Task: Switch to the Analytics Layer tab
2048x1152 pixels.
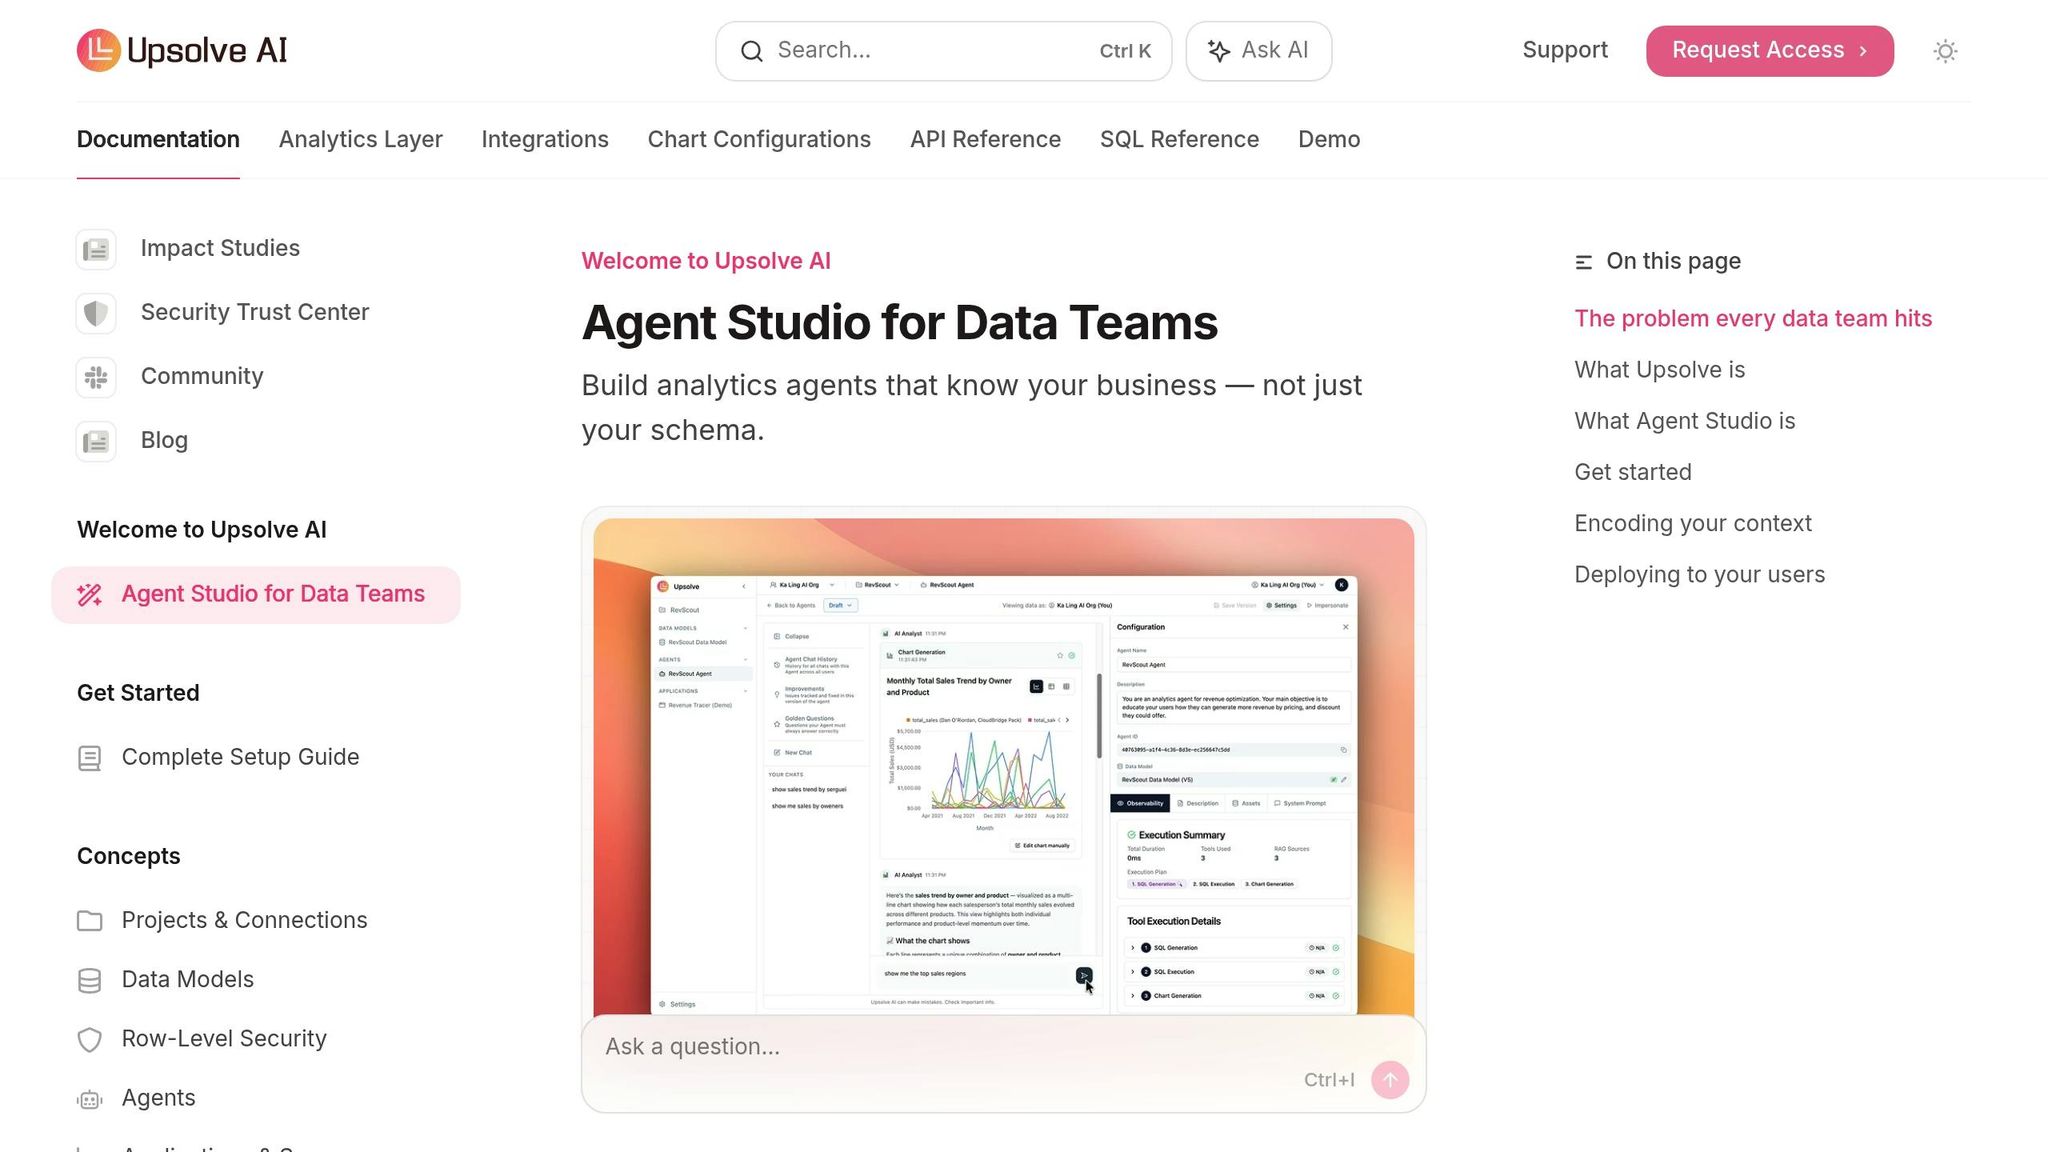Action: (360, 140)
